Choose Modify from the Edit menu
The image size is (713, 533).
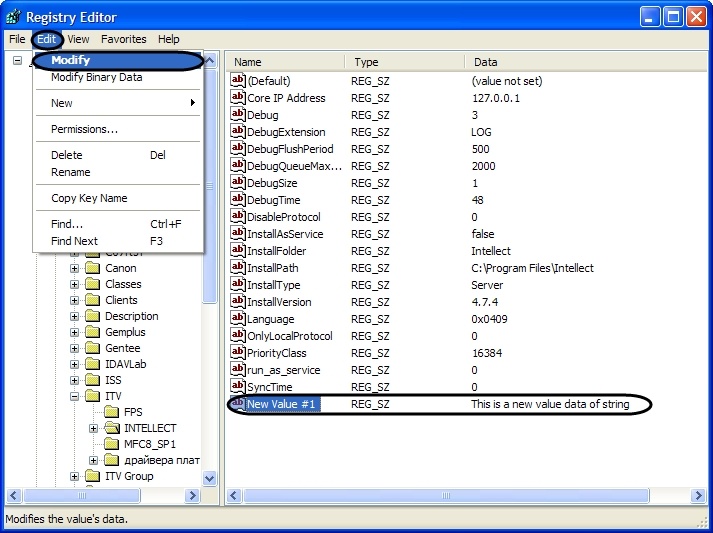(71, 61)
